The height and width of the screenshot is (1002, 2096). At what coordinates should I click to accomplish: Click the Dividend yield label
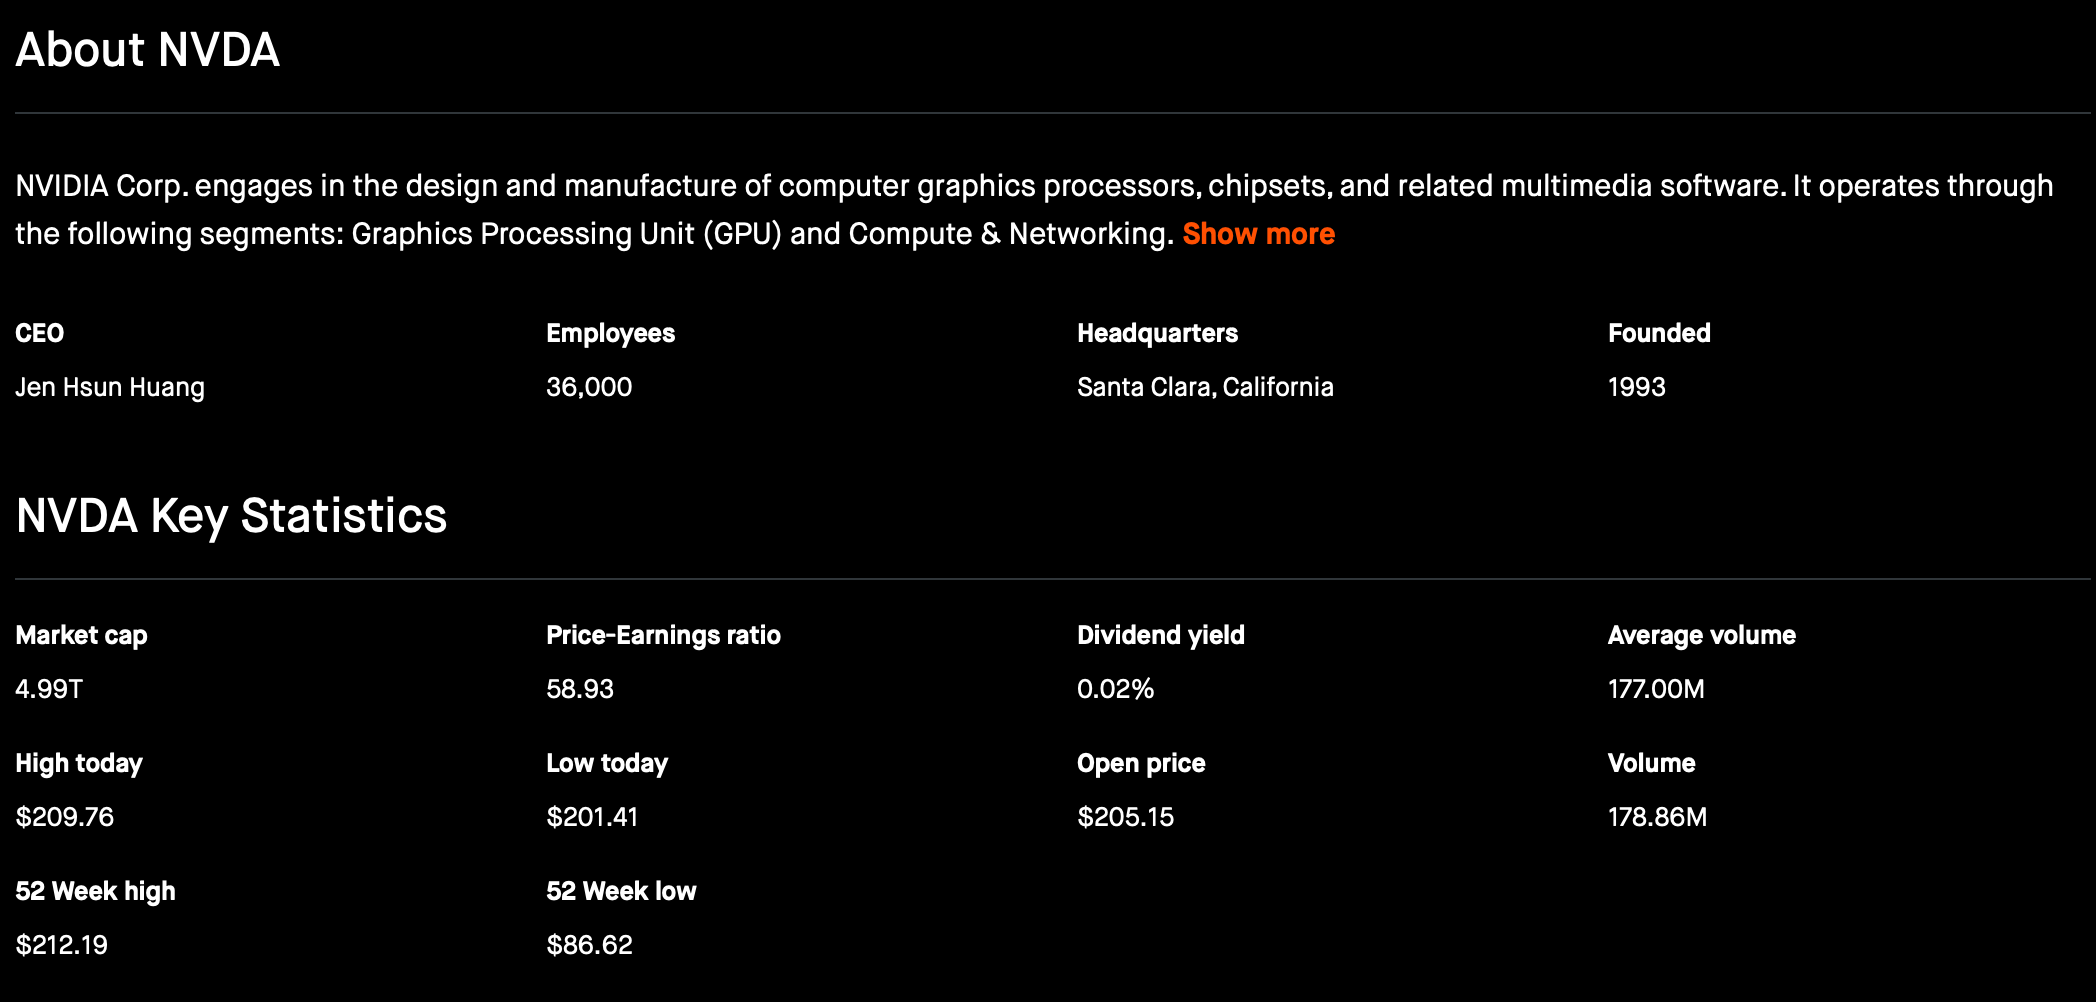1160,635
